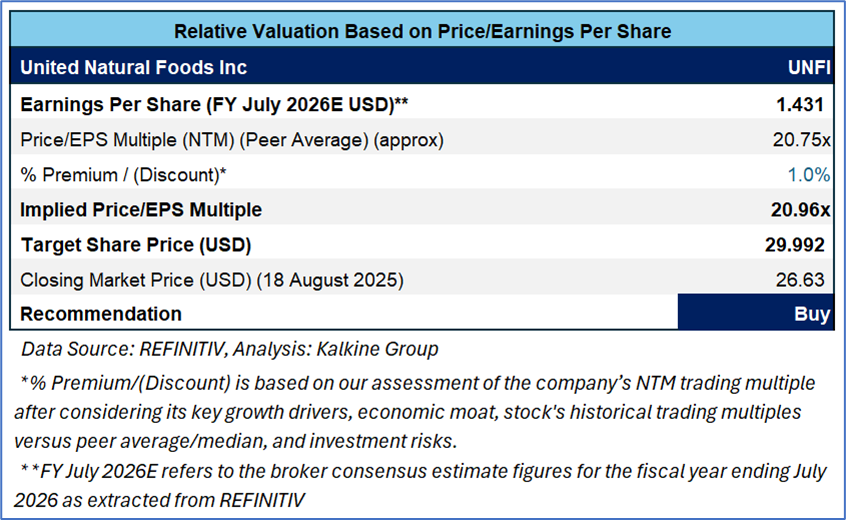Click the Relative Valuation table title
This screenshot has width=846, height=520.
422,31
